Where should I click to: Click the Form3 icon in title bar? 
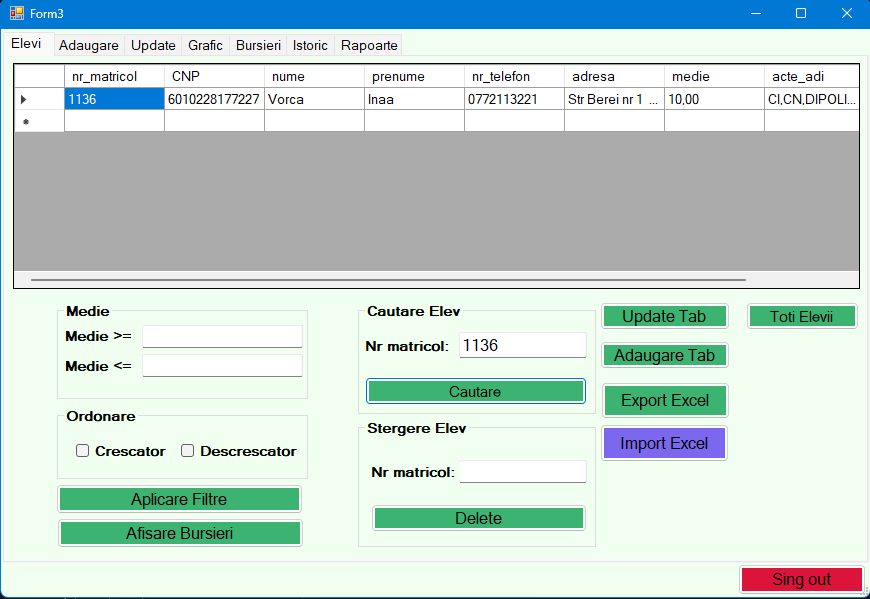(12, 13)
